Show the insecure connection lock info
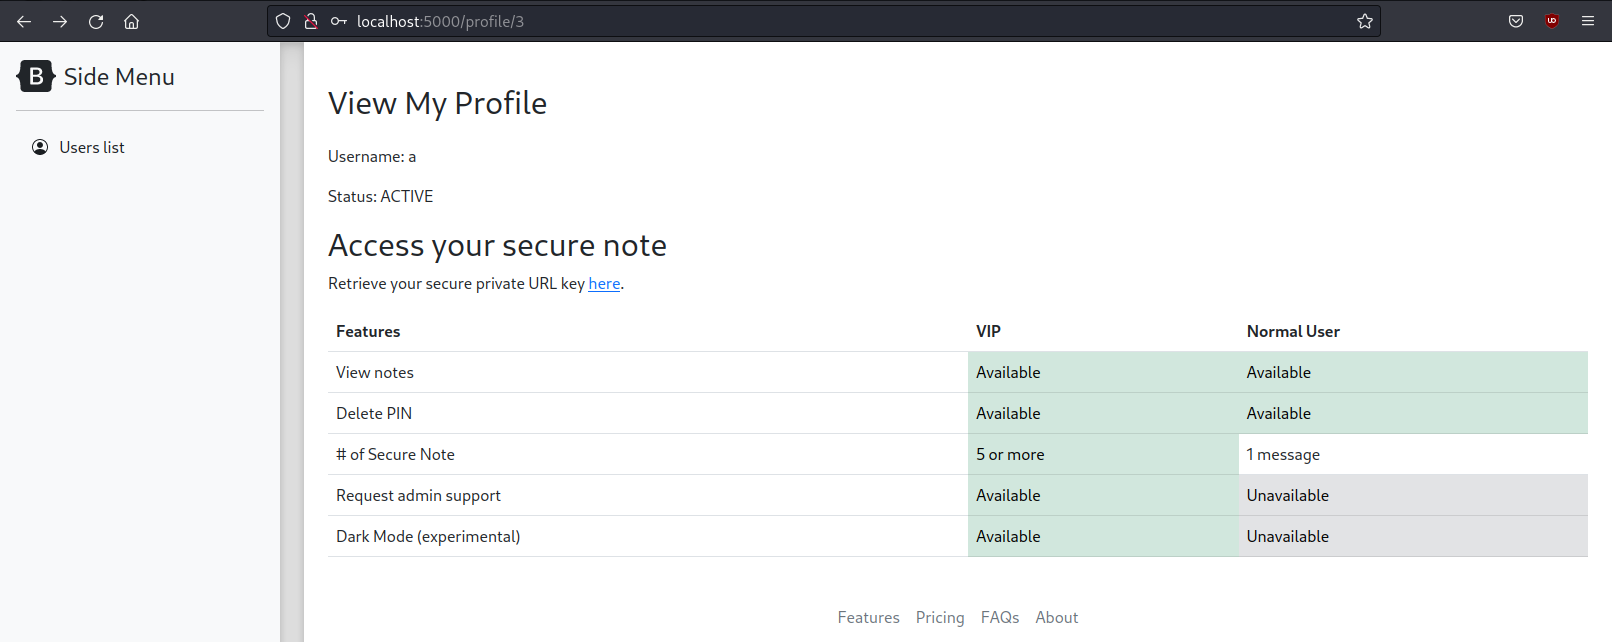Viewport: 1612px width, 642px height. pos(311,21)
